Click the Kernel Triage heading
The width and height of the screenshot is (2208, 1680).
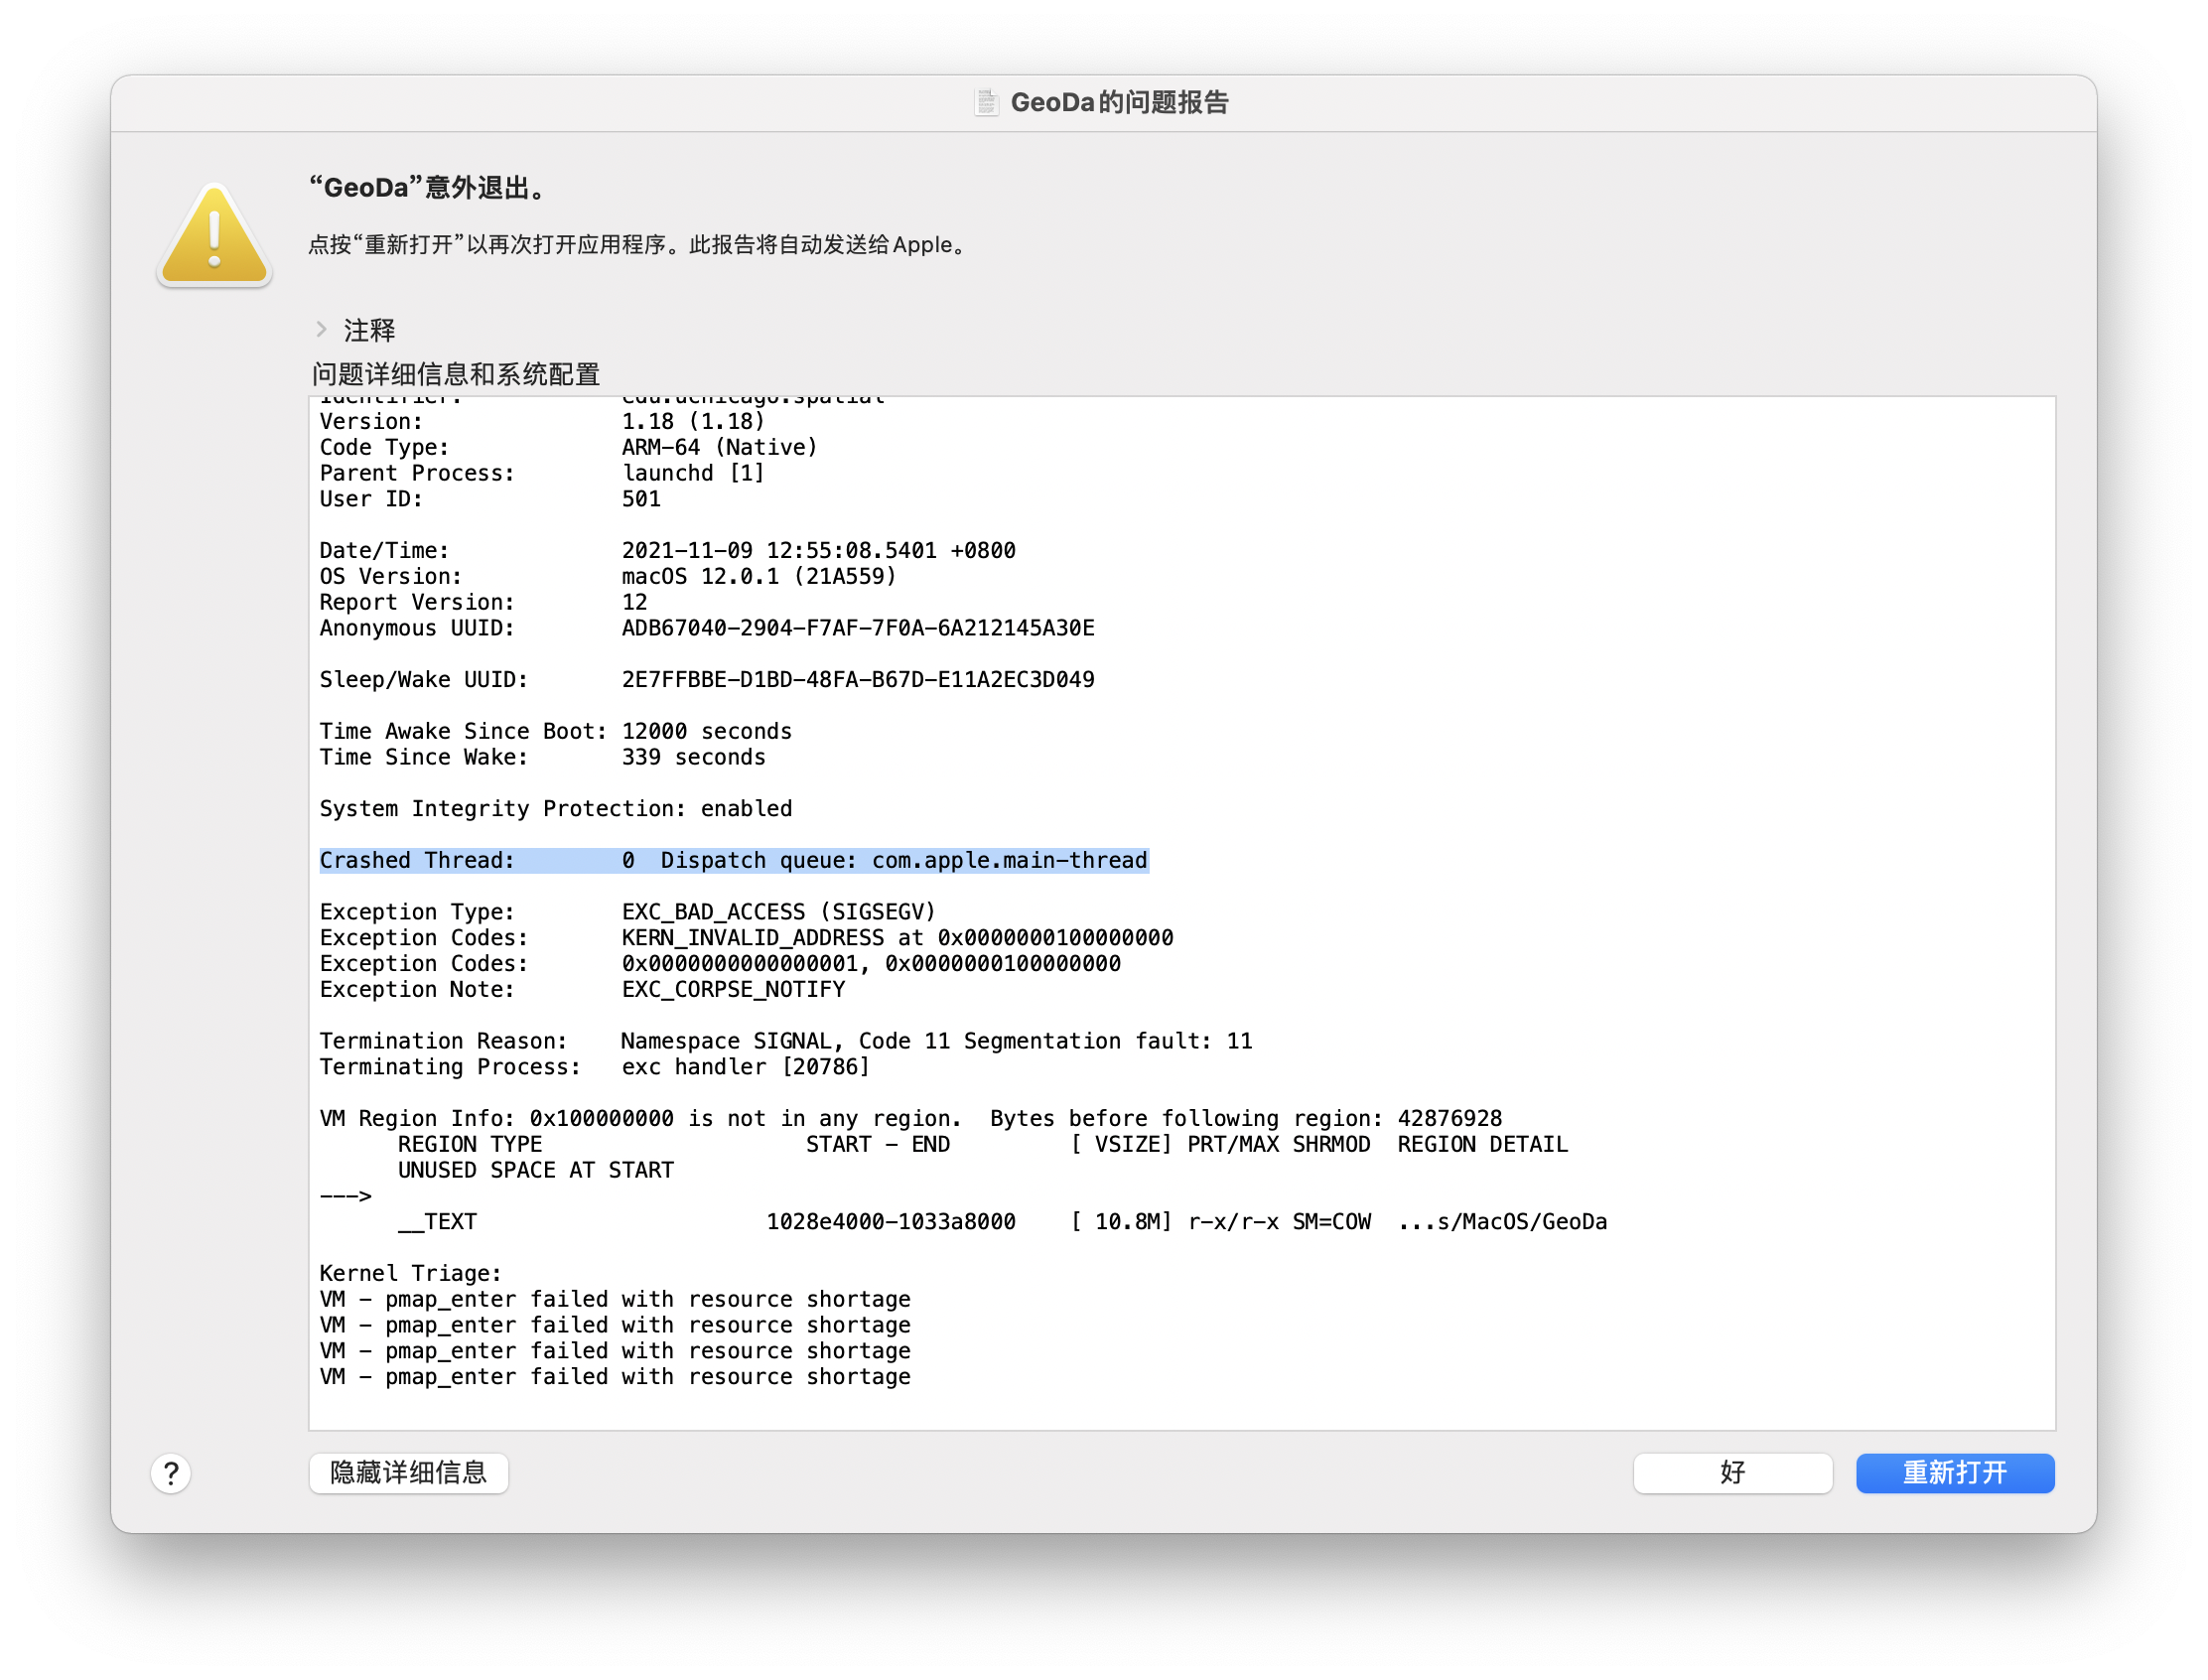(x=410, y=1273)
